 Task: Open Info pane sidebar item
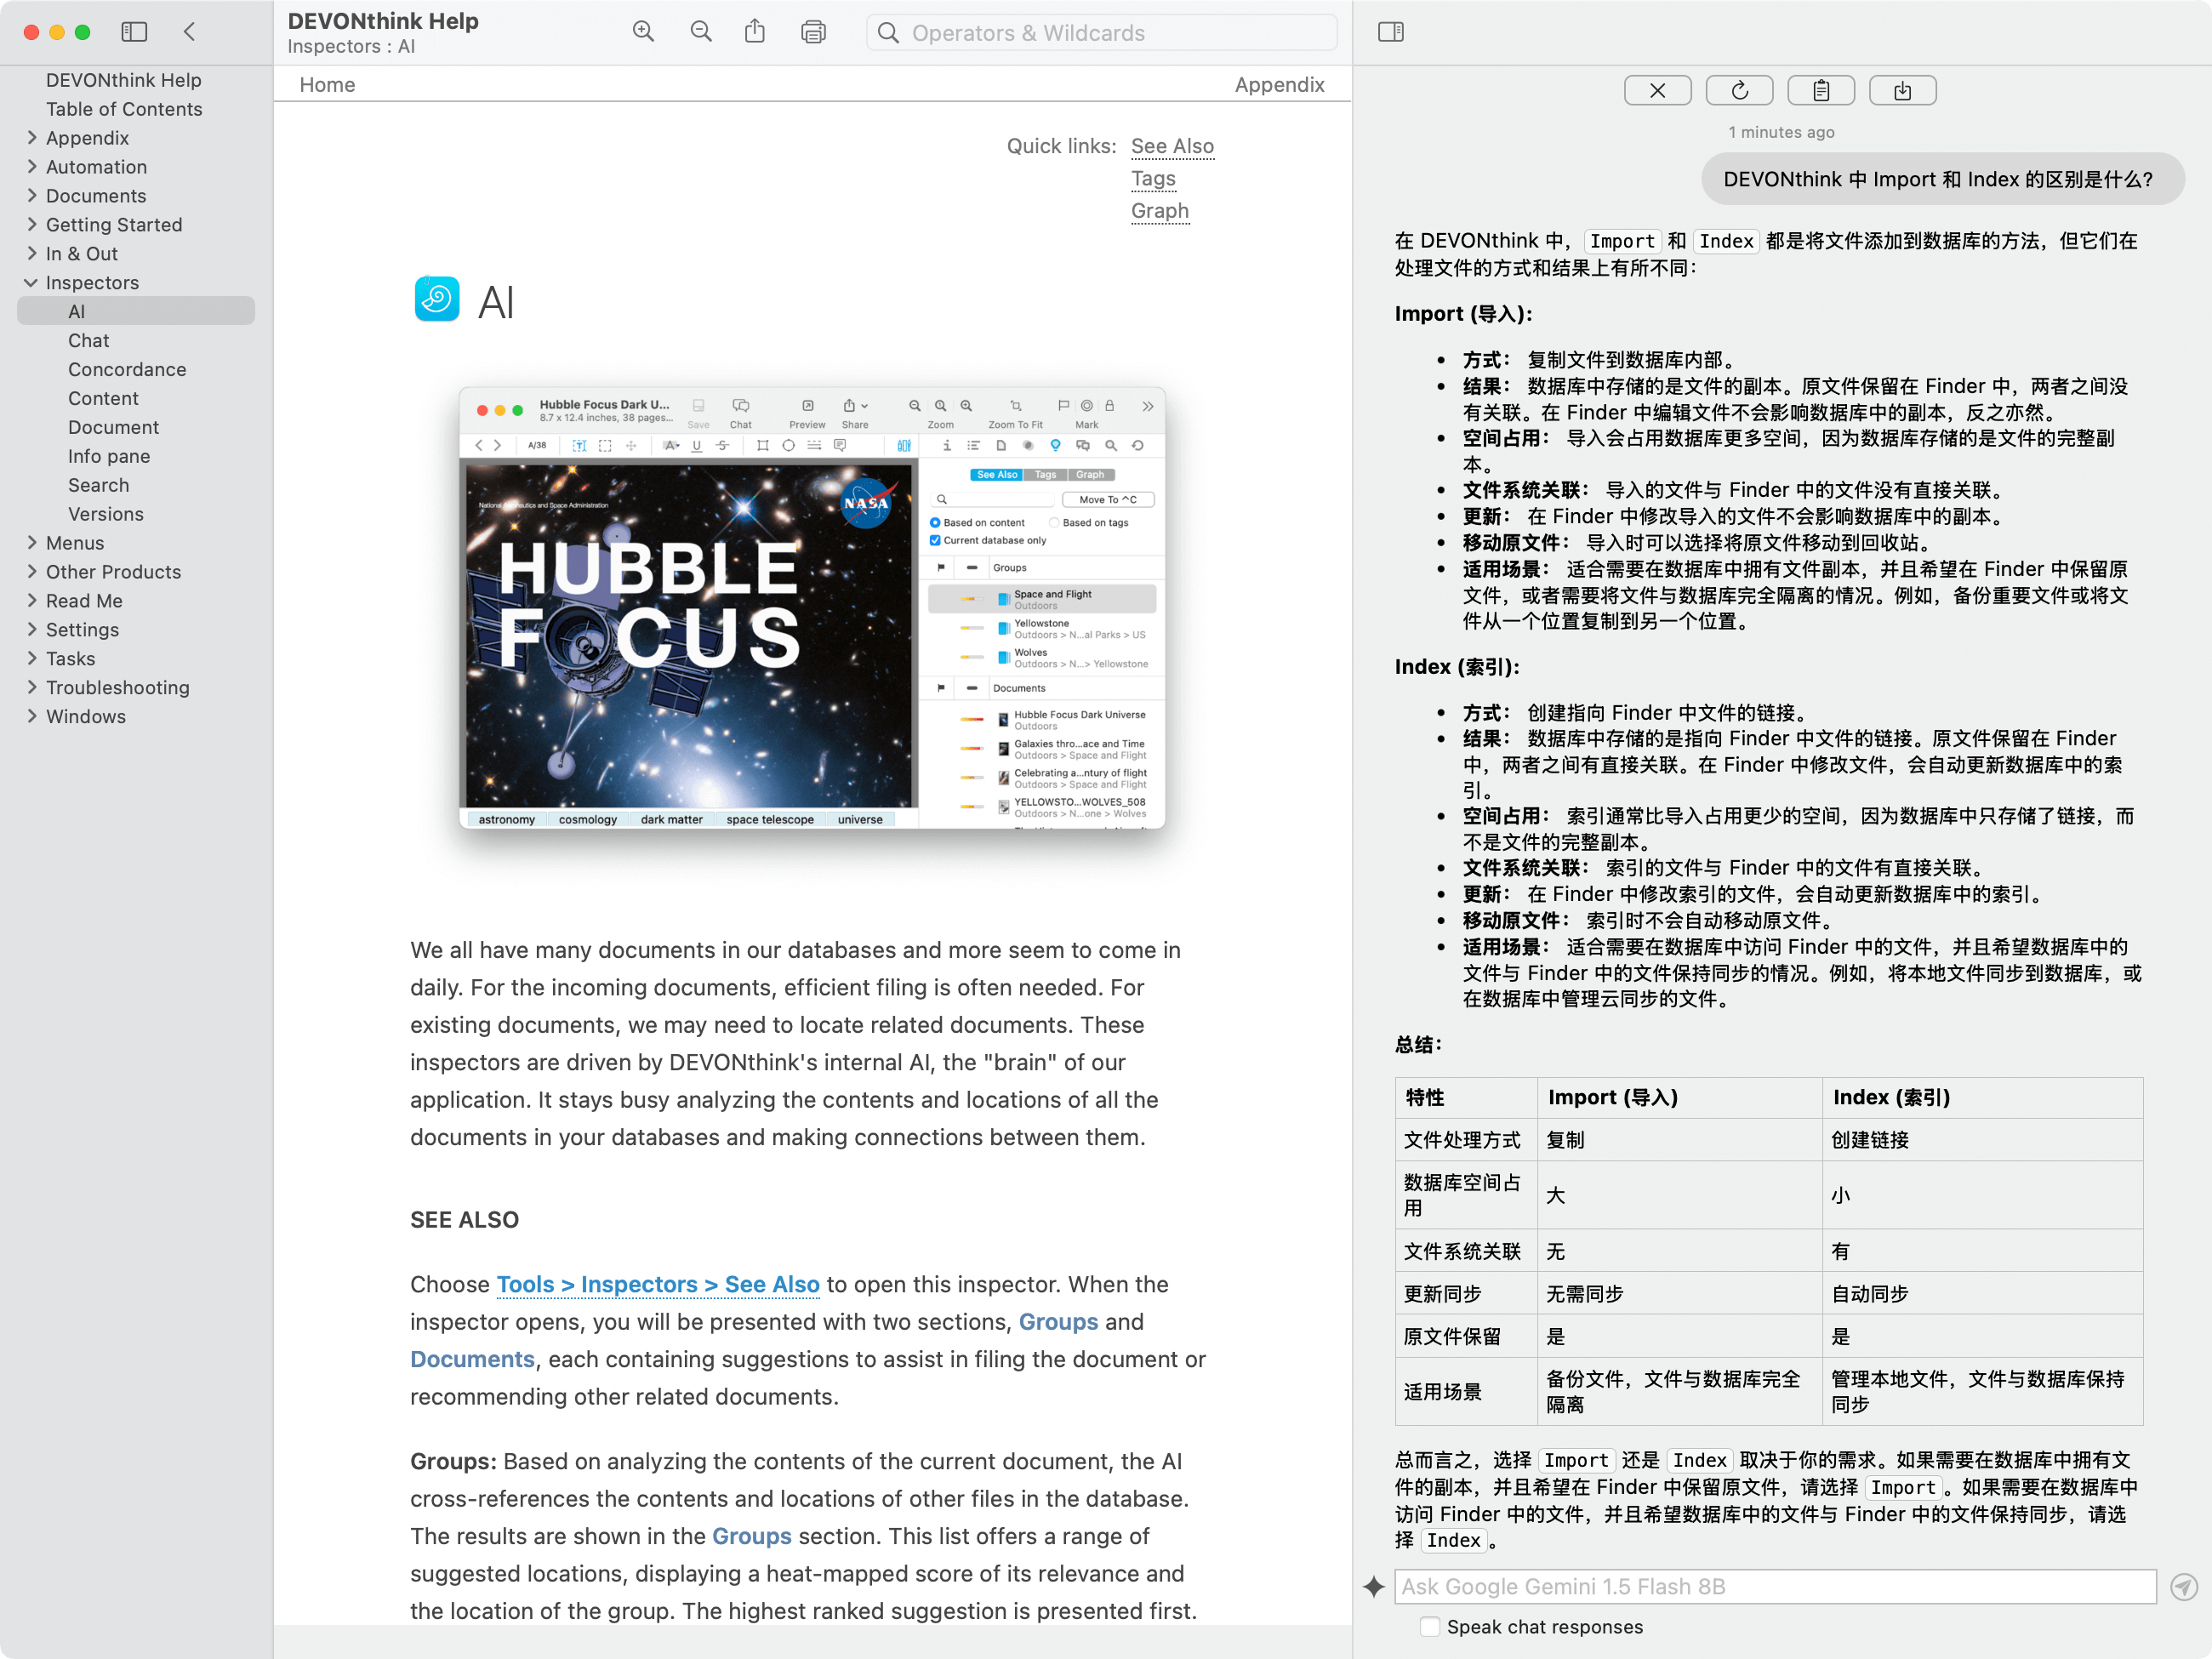pyautogui.click(x=109, y=456)
